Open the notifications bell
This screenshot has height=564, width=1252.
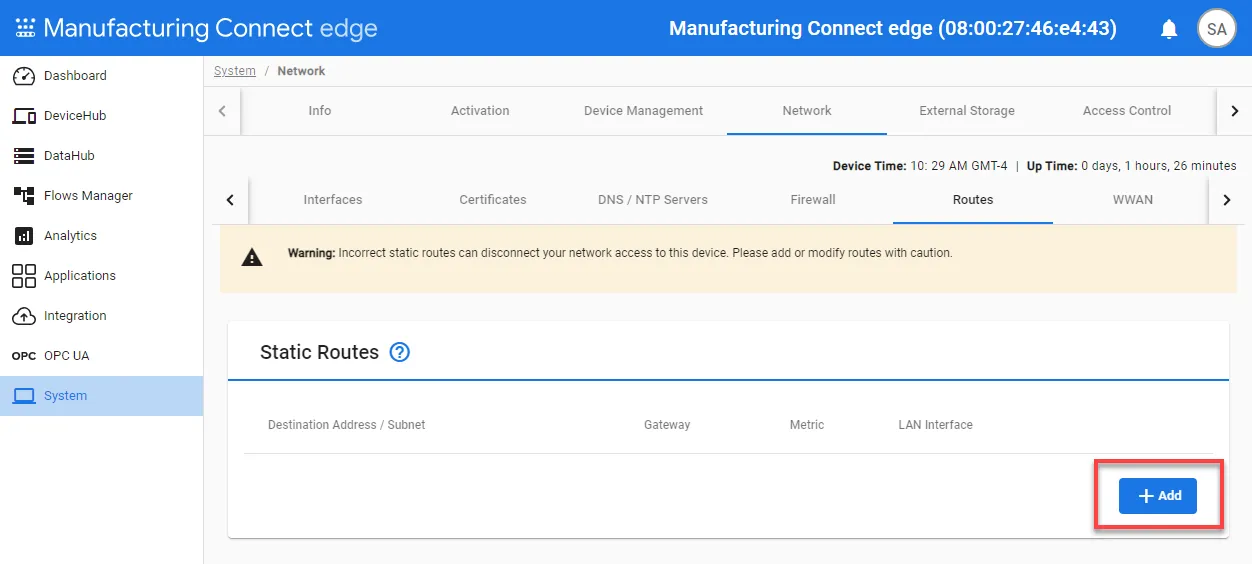pos(1169,29)
